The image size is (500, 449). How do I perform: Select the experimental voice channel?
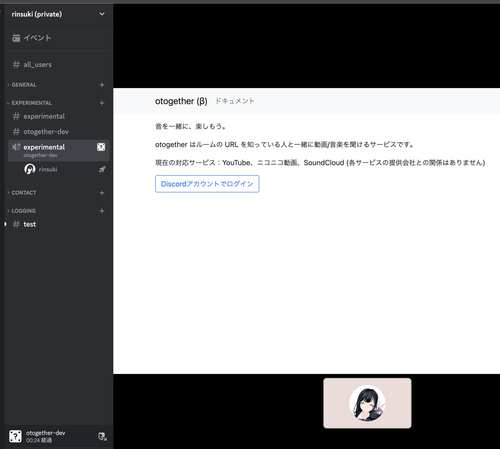point(58,151)
